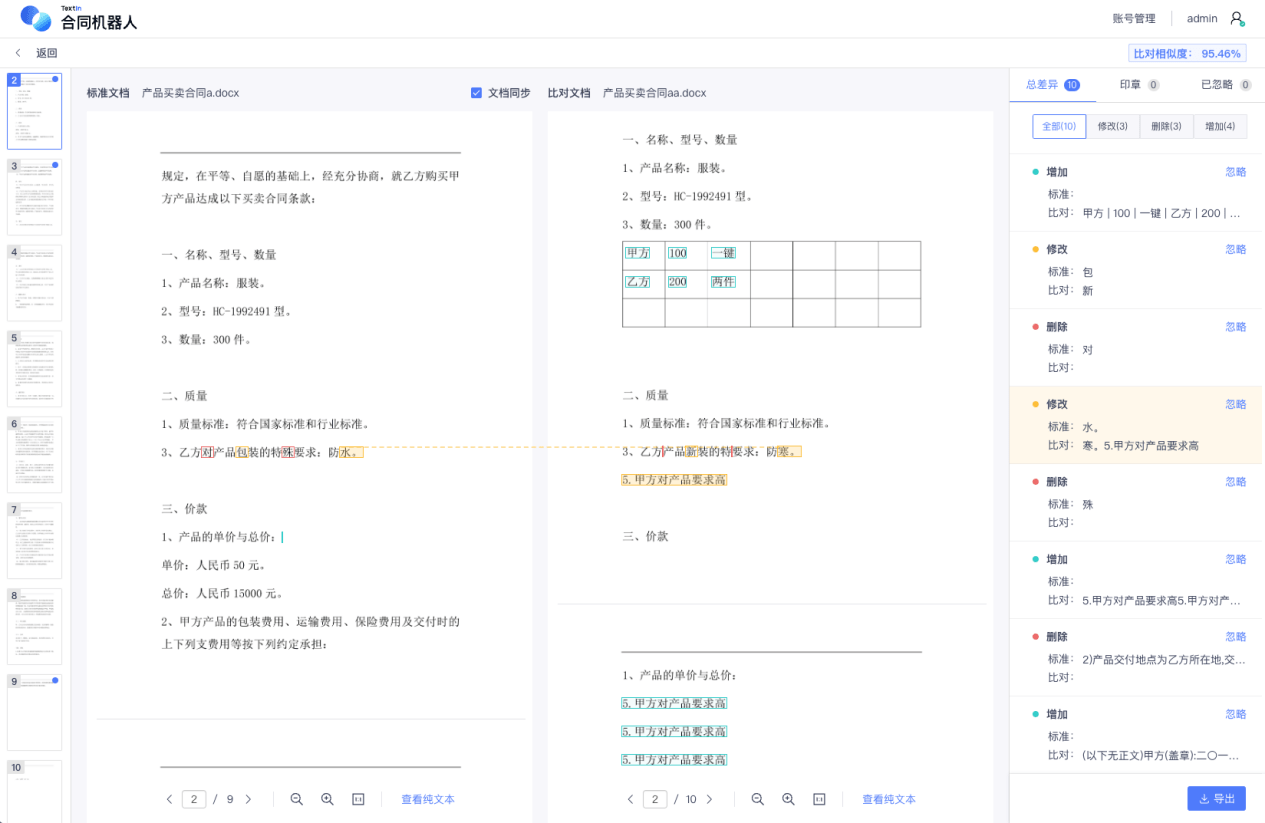Zoom in the standard document
1265x823 pixels.
[327, 799]
